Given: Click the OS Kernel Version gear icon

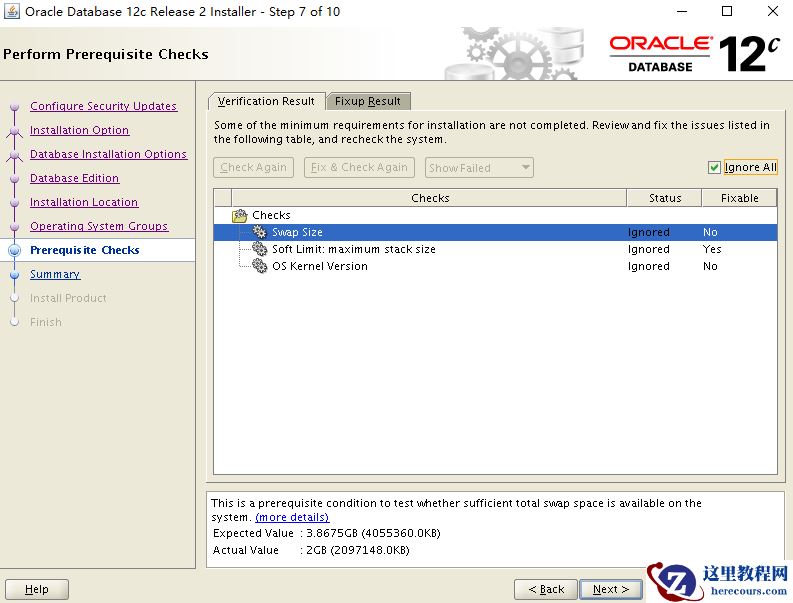Looking at the screenshot, I should (259, 266).
